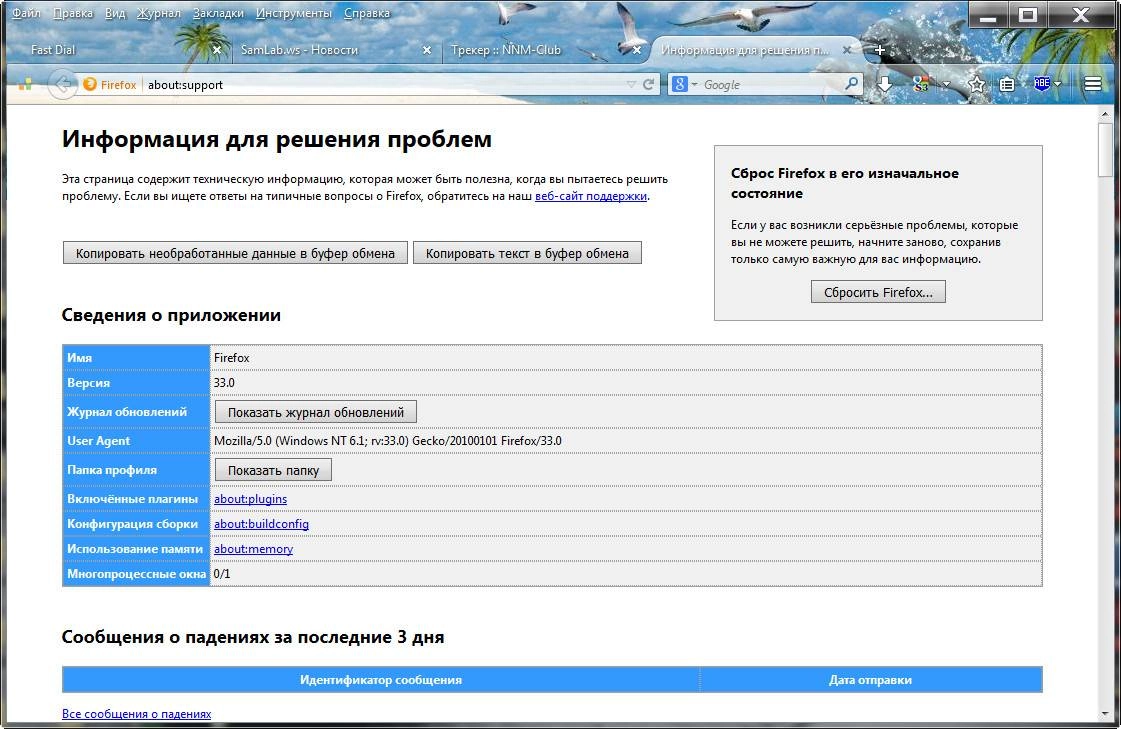Screen dimensions: 1121x729
Task: Open the about:memory link
Action: [253, 549]
